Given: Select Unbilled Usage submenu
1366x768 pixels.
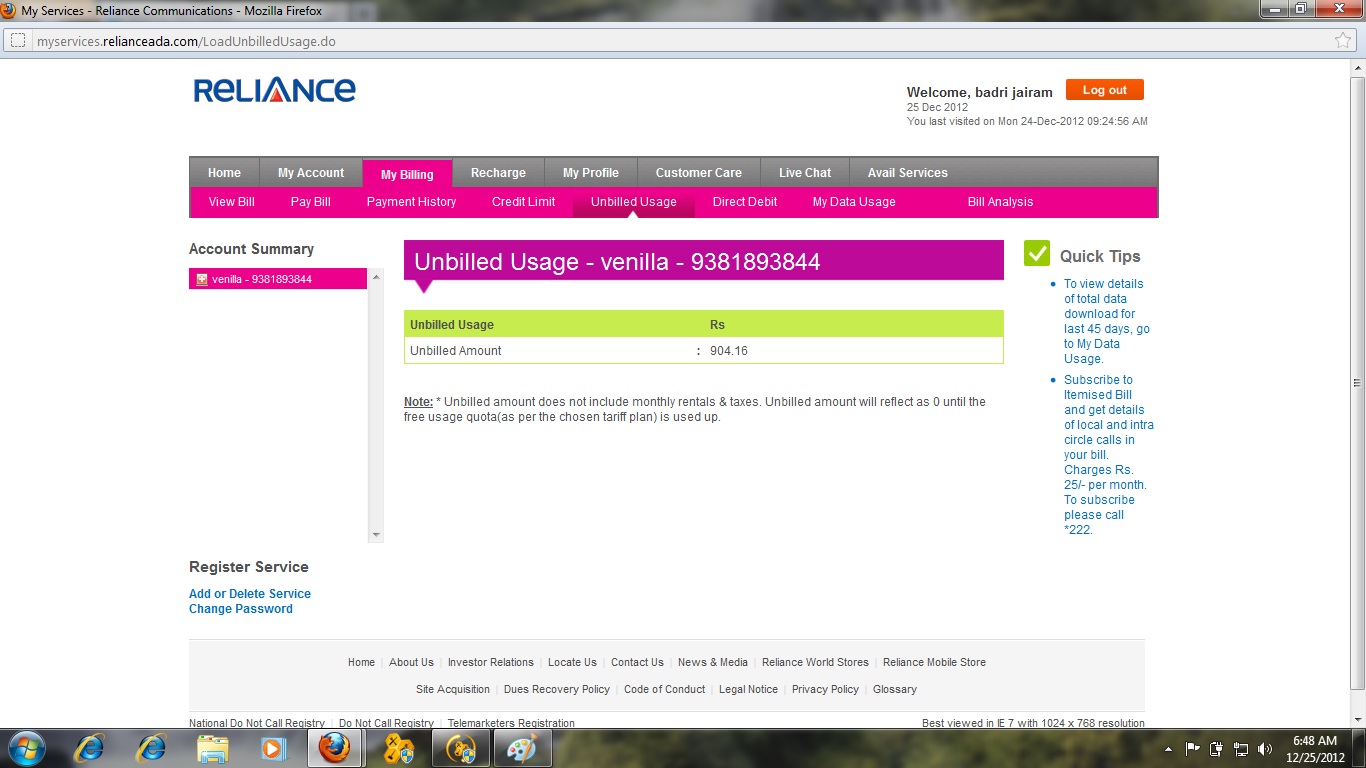Looking at the screenshot, I should 634,202.
